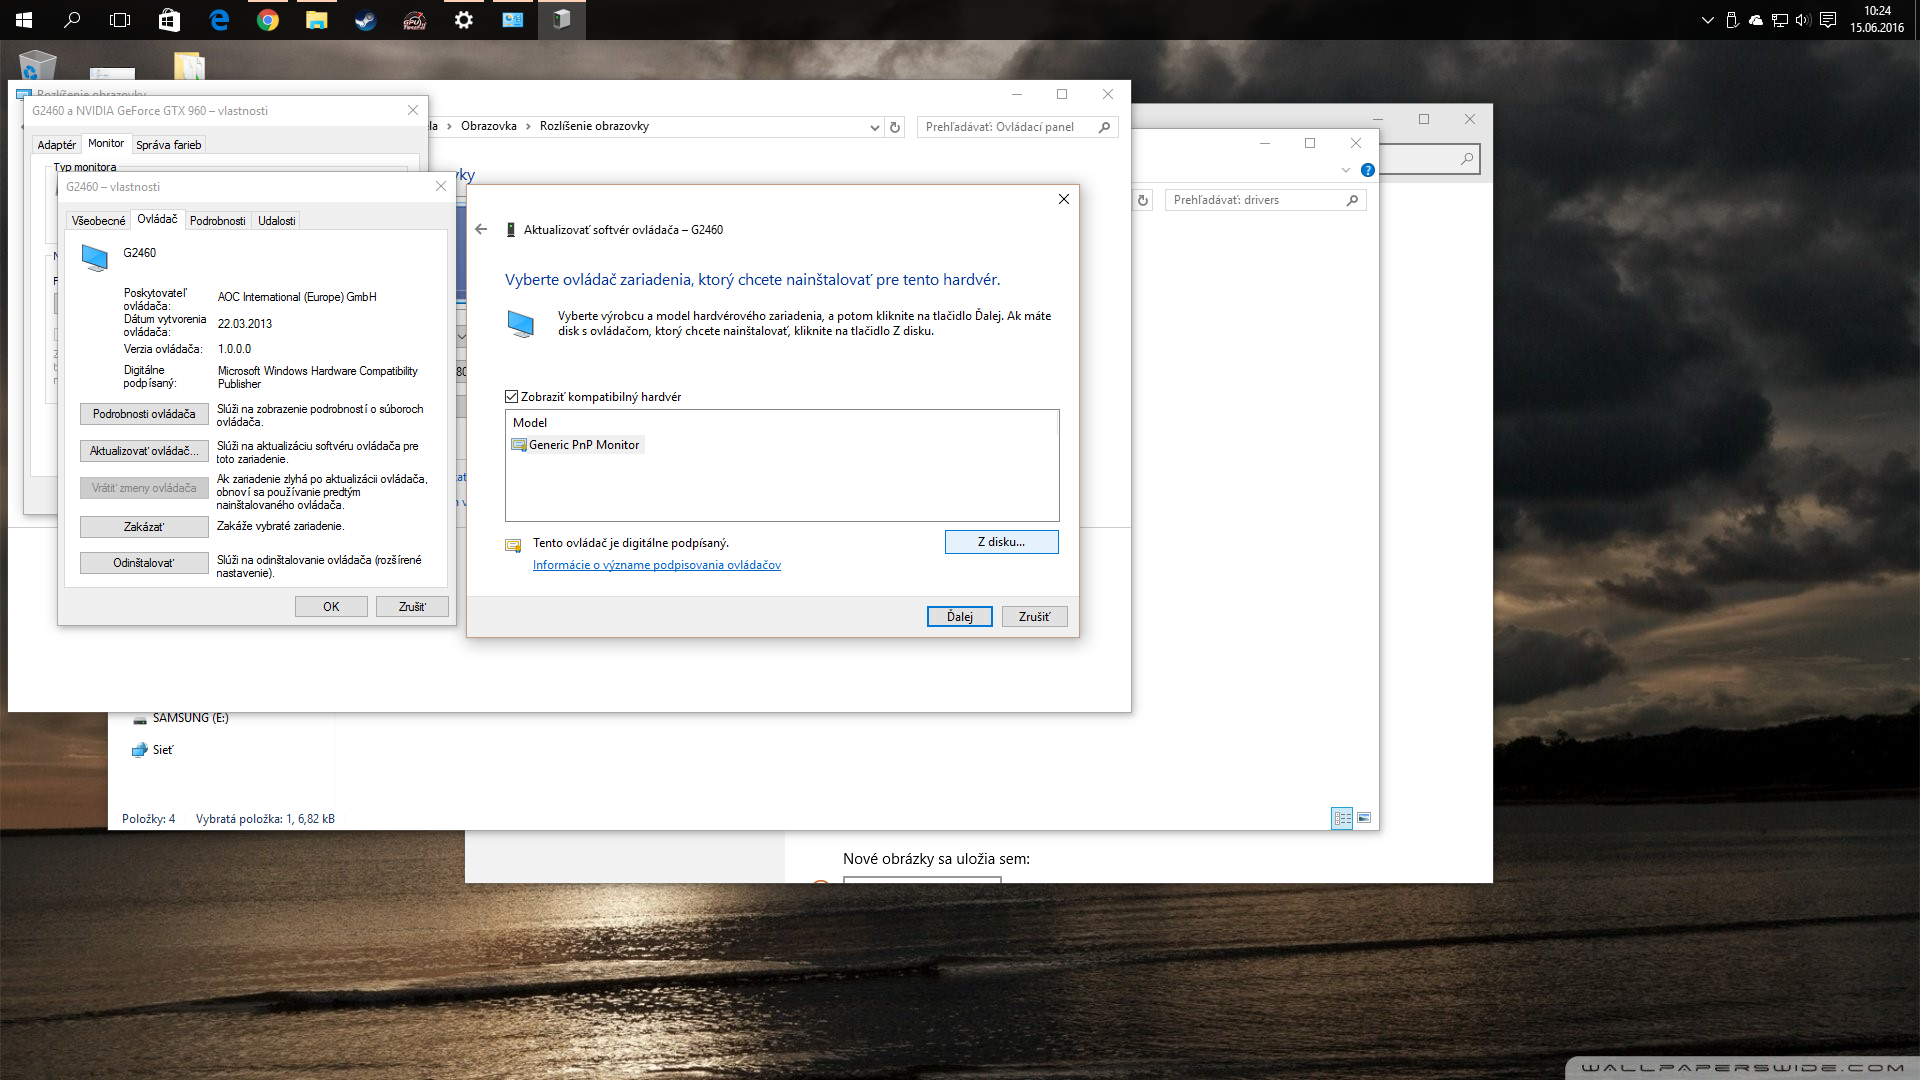Expand the ribbon chevron in Explorer
The width and height of the screenshot is (1920, 1080).
pyautogui.click(x=1346, y=170)
